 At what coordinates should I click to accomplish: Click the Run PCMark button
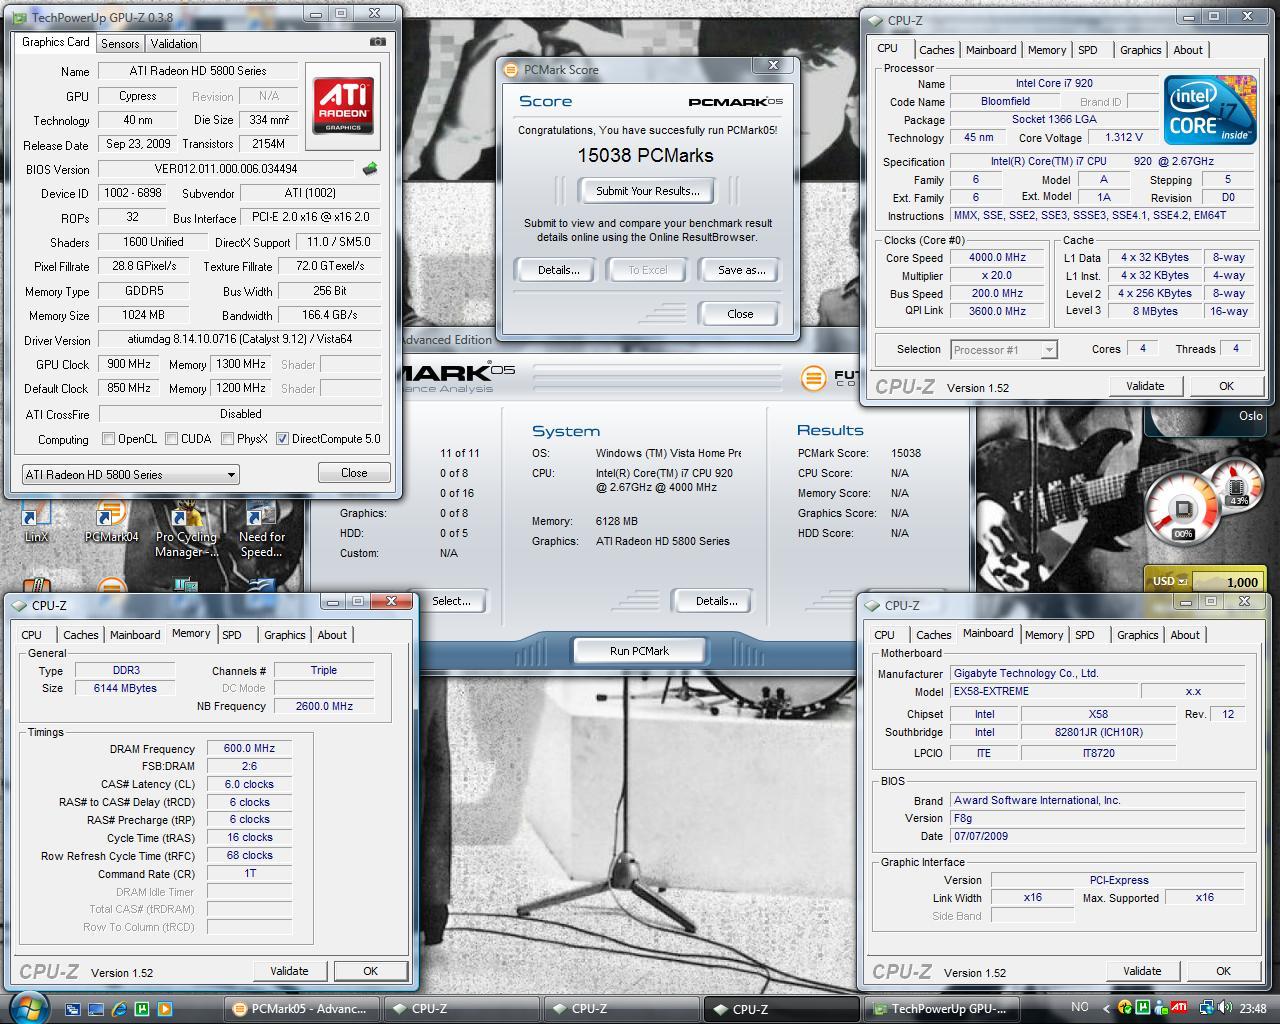(639, 651)
